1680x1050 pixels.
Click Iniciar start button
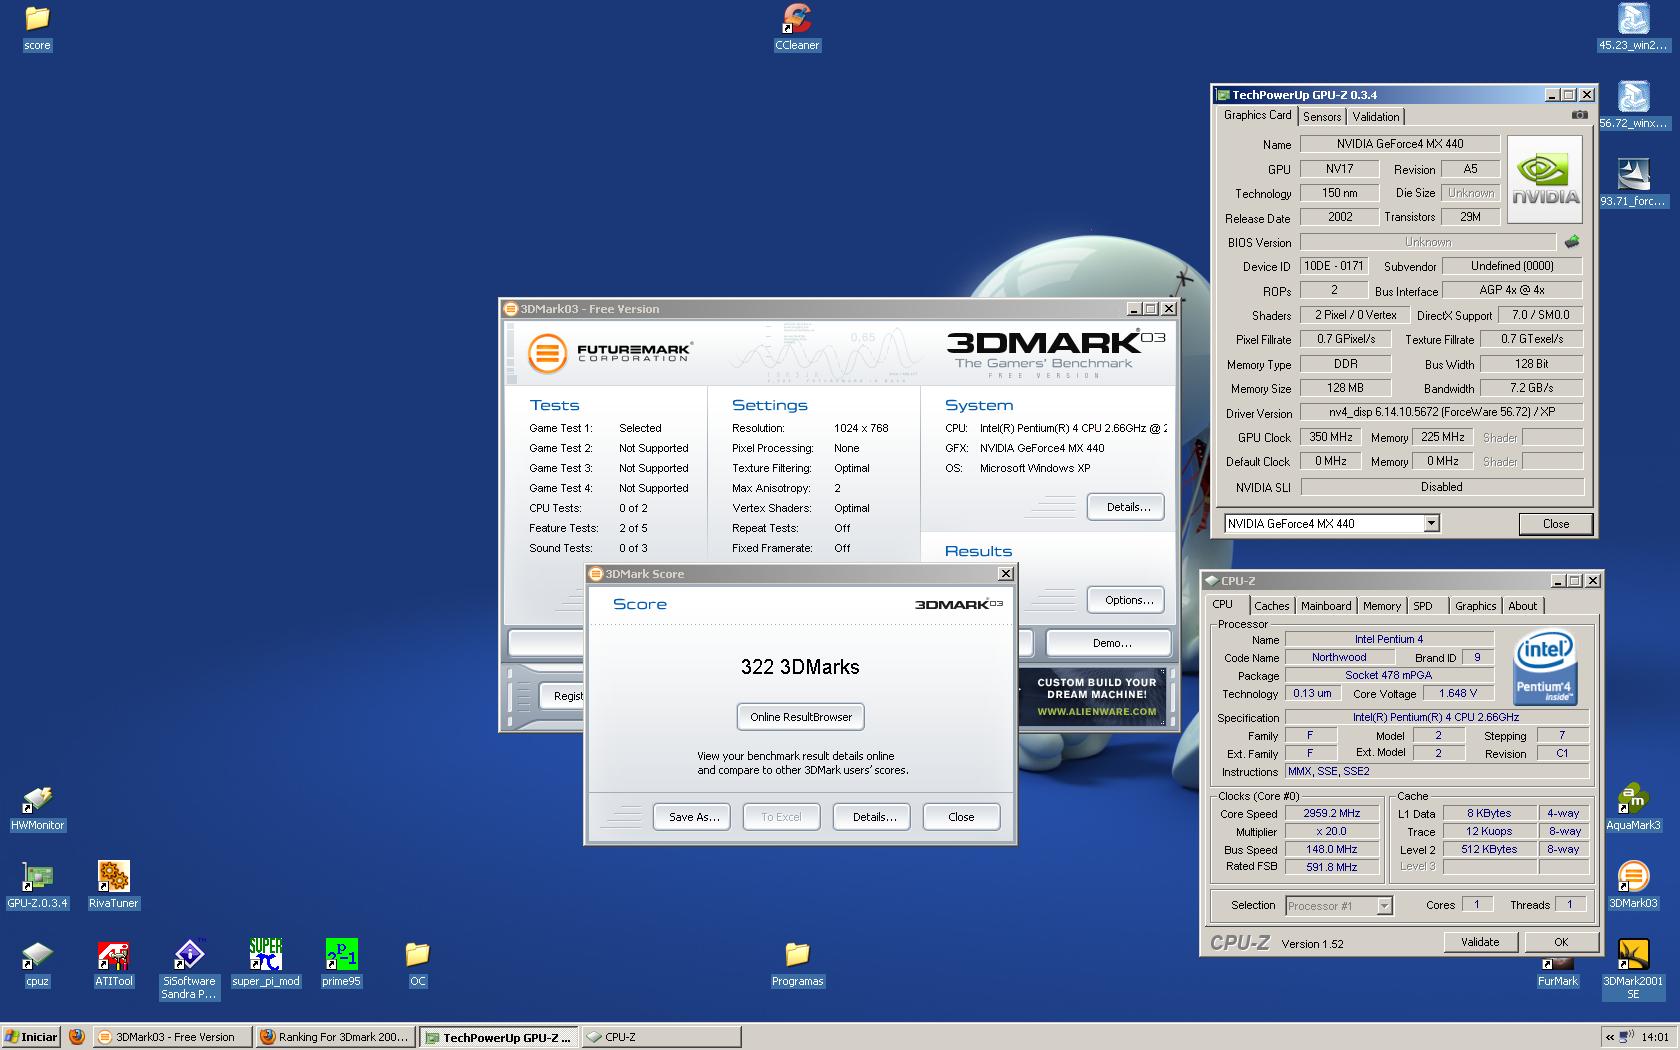click(31, 1037)
